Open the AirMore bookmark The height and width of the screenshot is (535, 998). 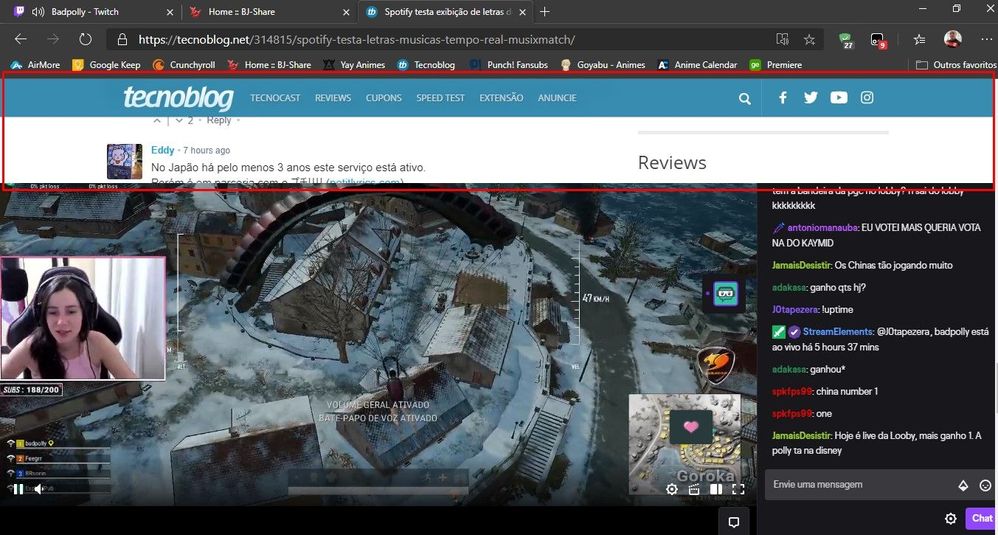36,65
